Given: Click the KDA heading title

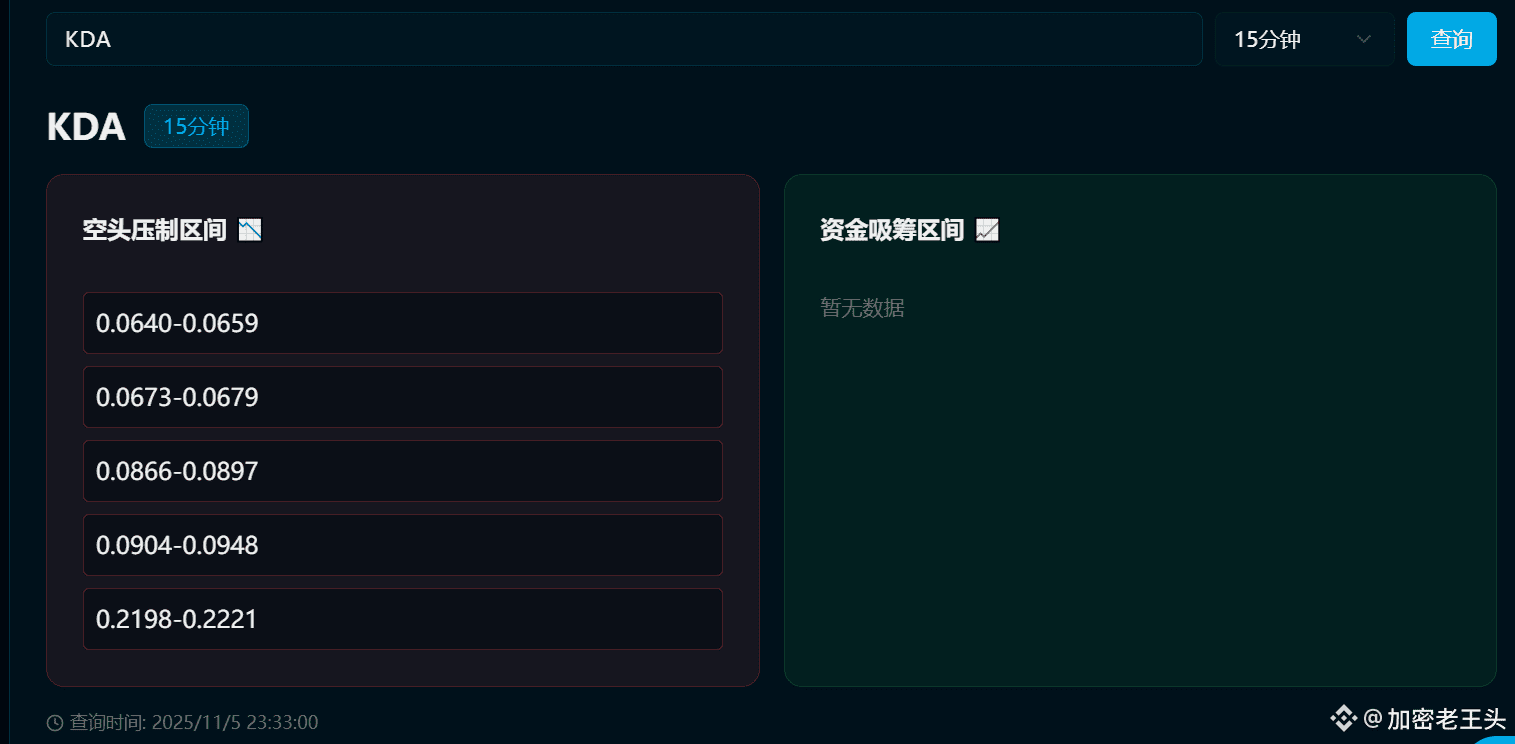Looking at the screenshot, I should 86,127.
